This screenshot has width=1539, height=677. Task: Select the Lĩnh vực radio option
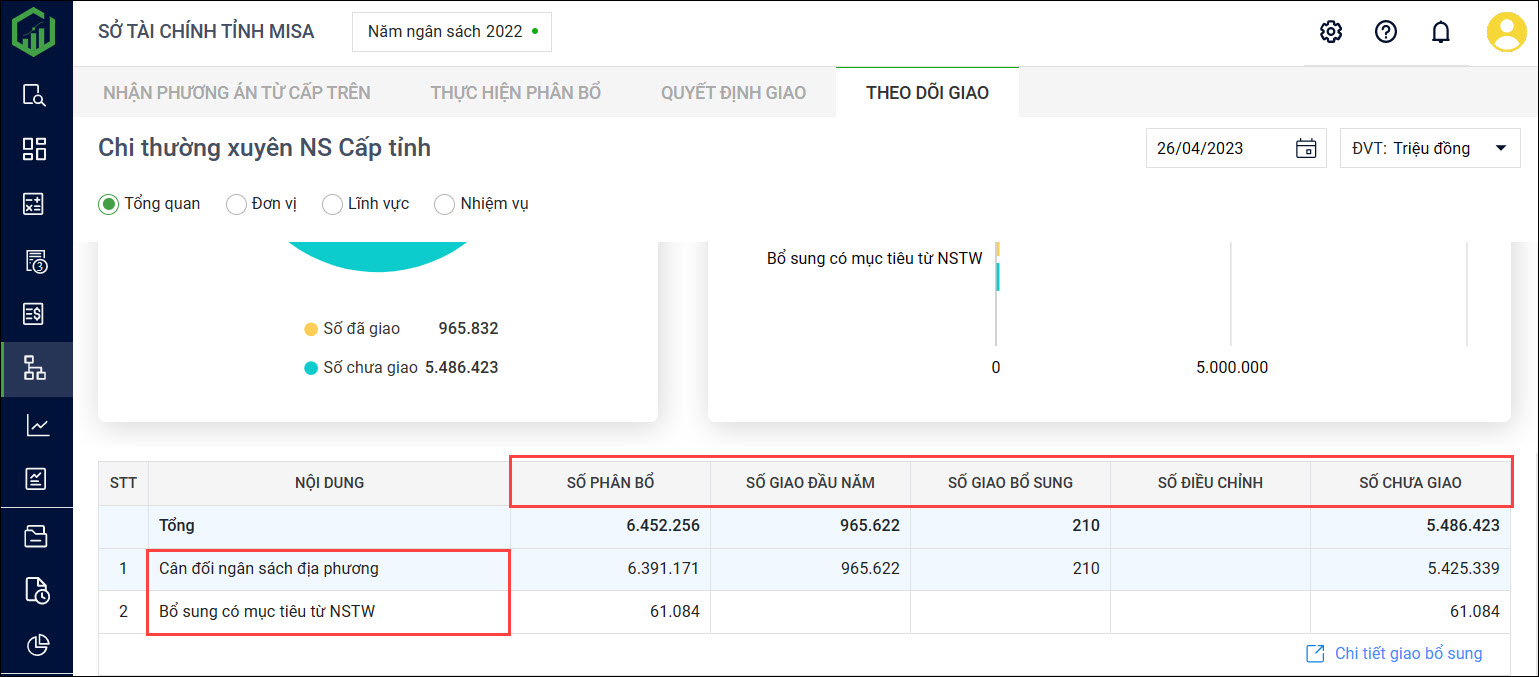[332, 204]
